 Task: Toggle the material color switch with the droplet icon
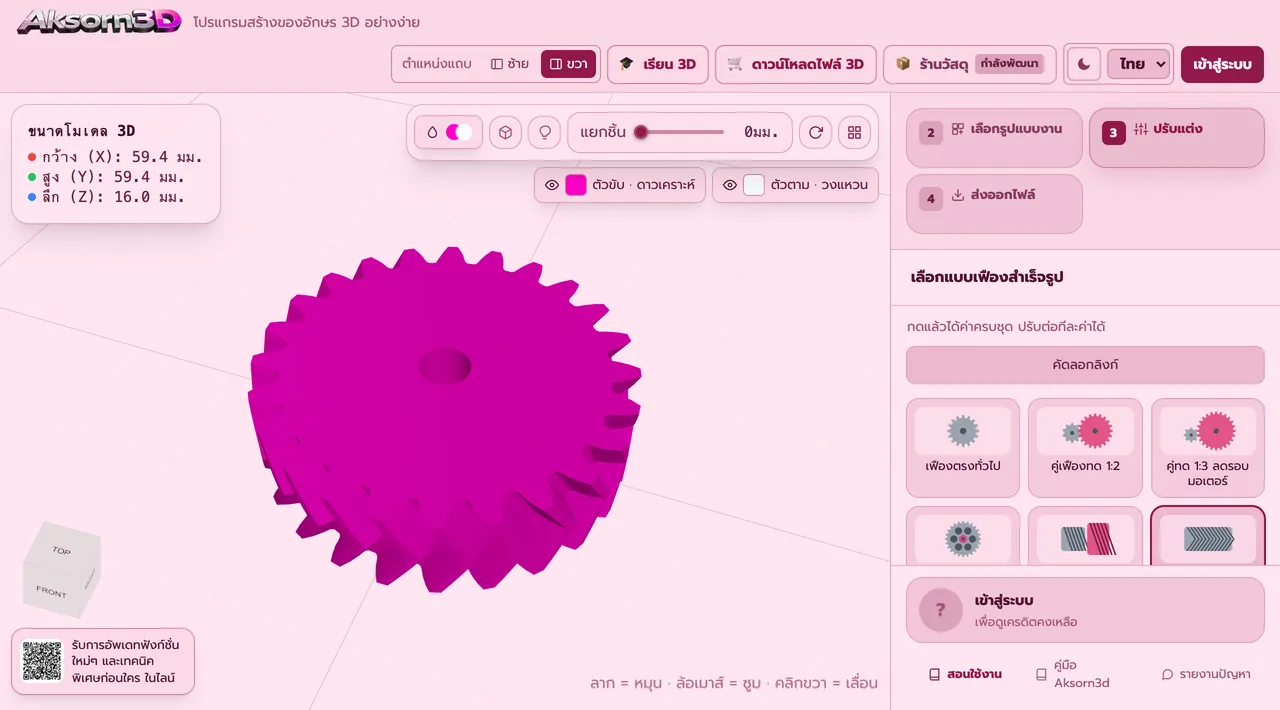point(449,132)
